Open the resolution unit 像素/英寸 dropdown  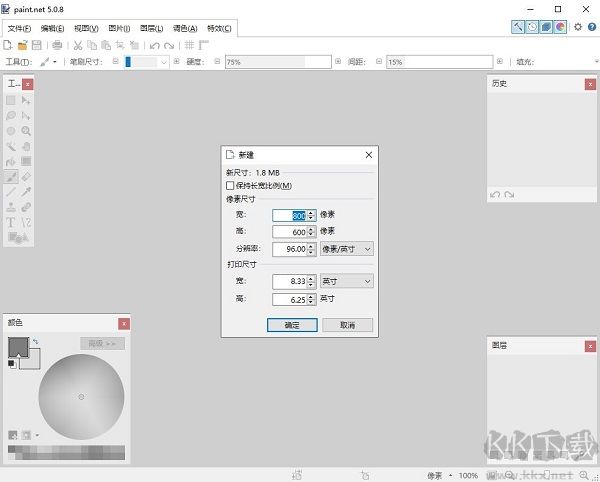pyautogui.click(x=347, y=249)
